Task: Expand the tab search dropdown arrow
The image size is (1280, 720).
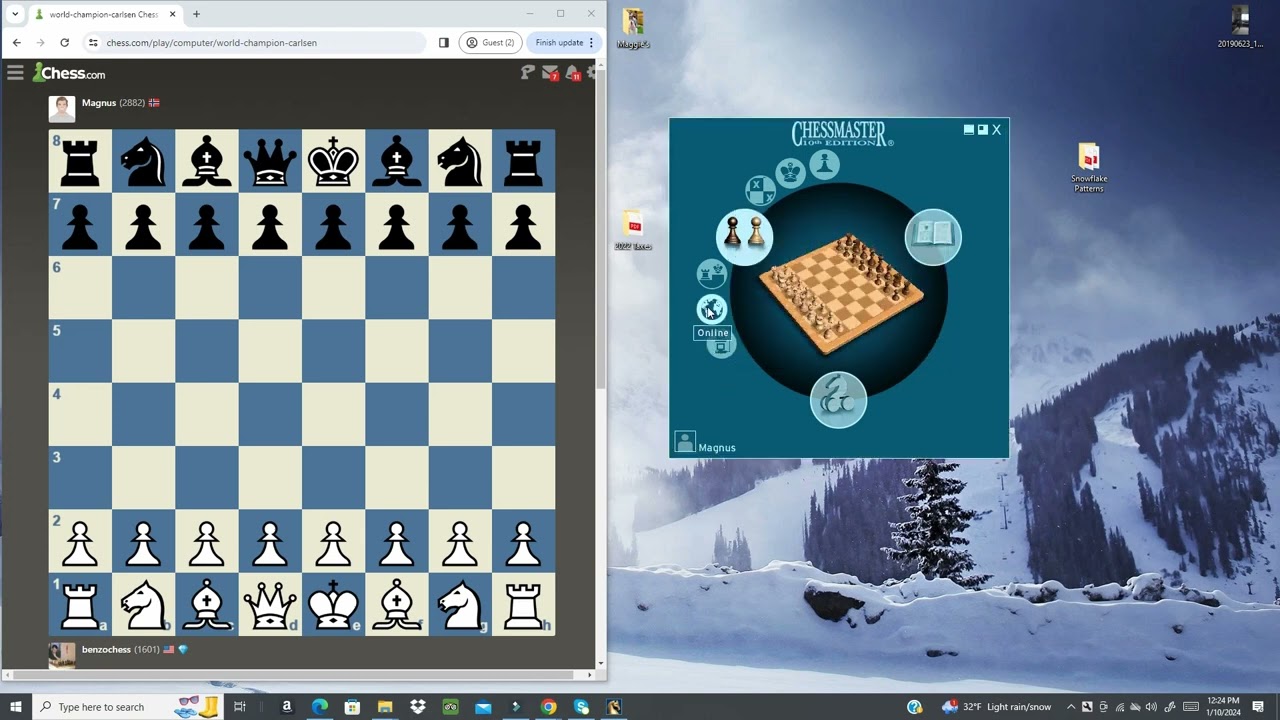Action: tap(14, 14)
